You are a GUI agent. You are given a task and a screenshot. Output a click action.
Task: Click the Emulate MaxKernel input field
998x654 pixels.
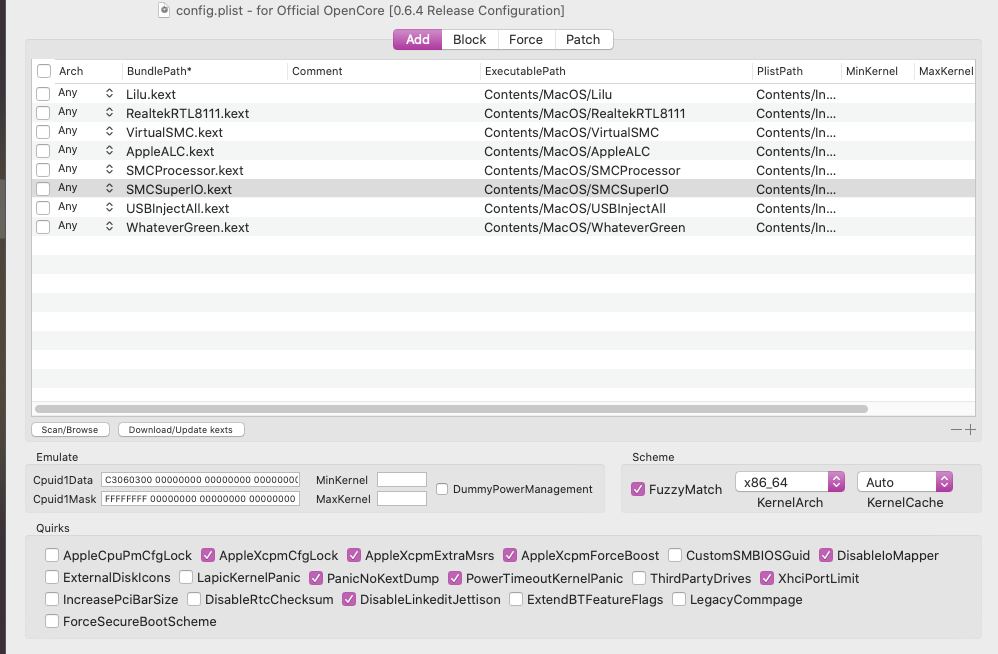pyautogui.click(x=402, y=499)
